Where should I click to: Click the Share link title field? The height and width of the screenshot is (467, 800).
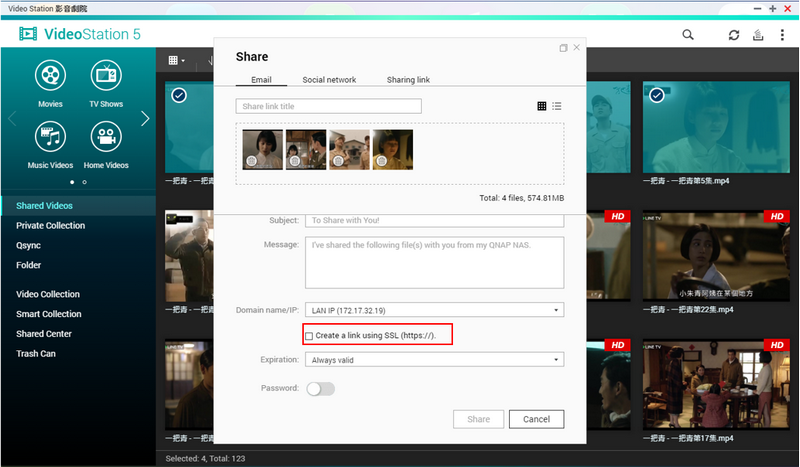[x=329, y=106]
